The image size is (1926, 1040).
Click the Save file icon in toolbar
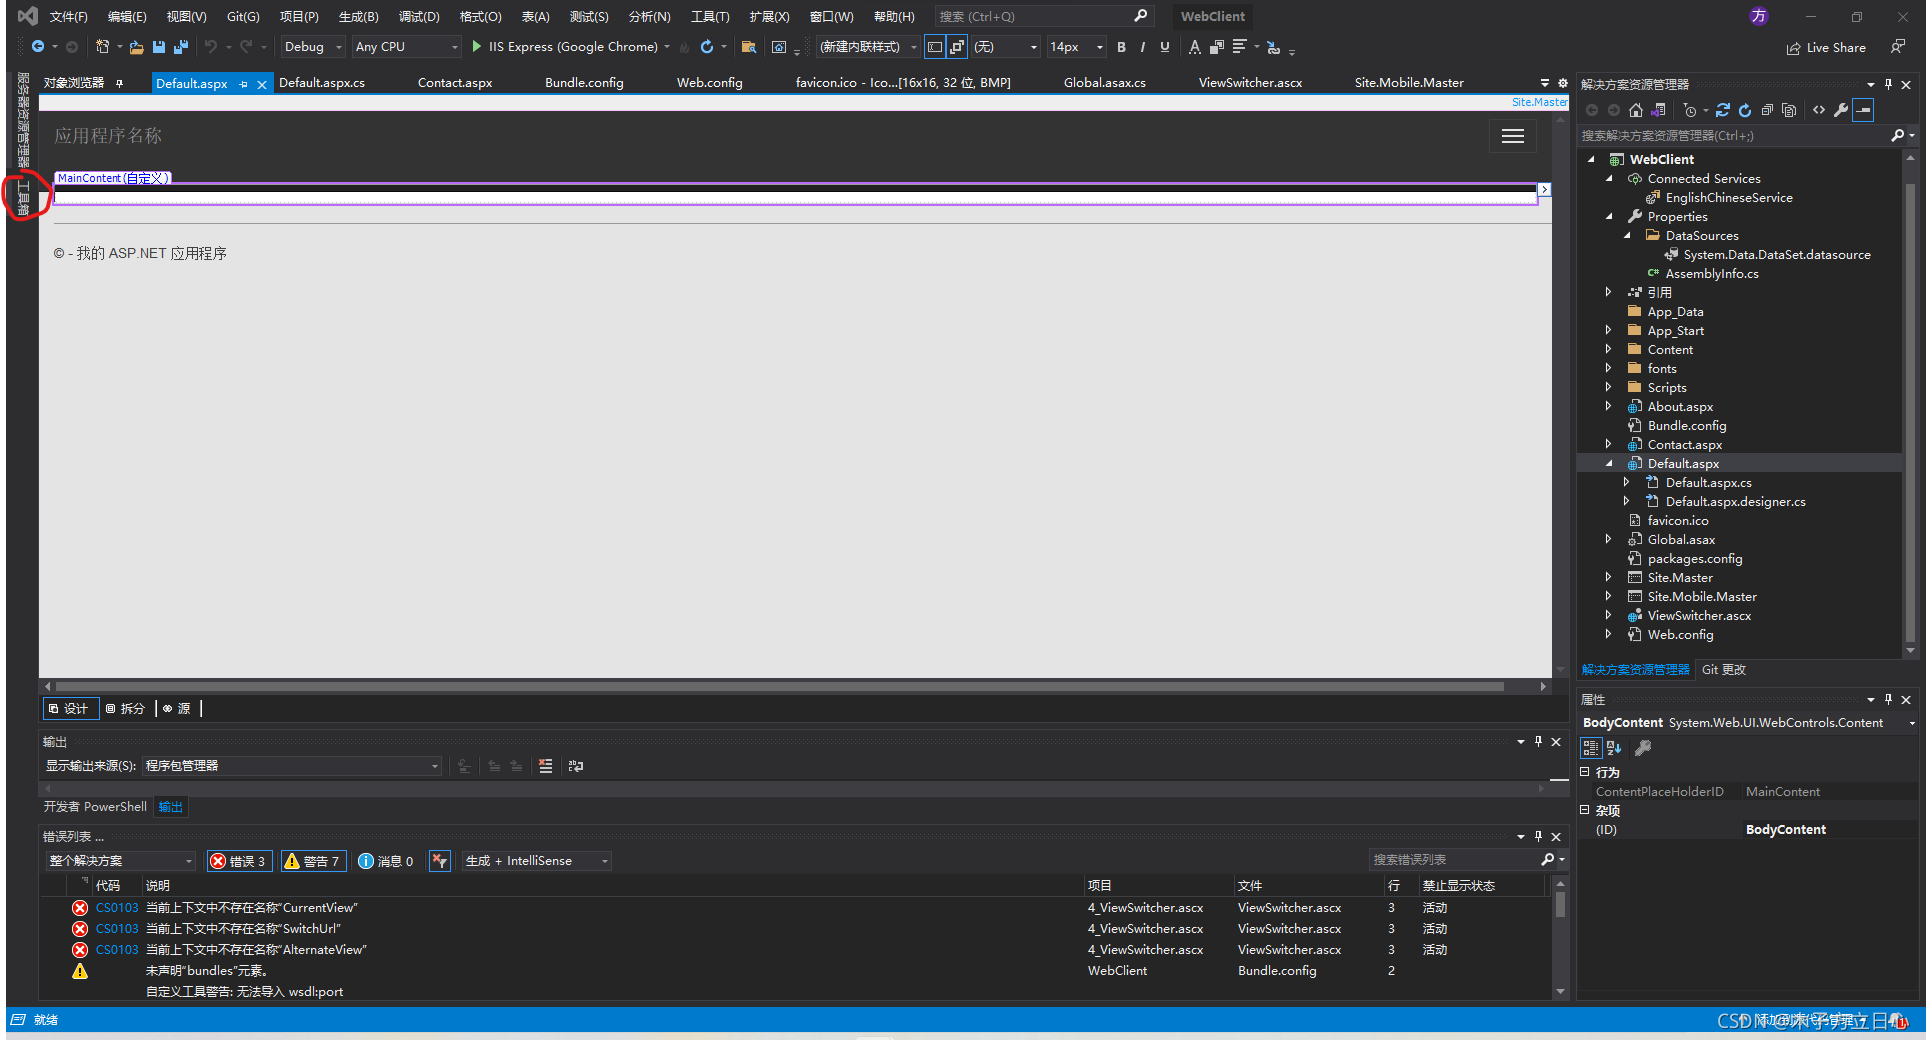click(158, 47)
